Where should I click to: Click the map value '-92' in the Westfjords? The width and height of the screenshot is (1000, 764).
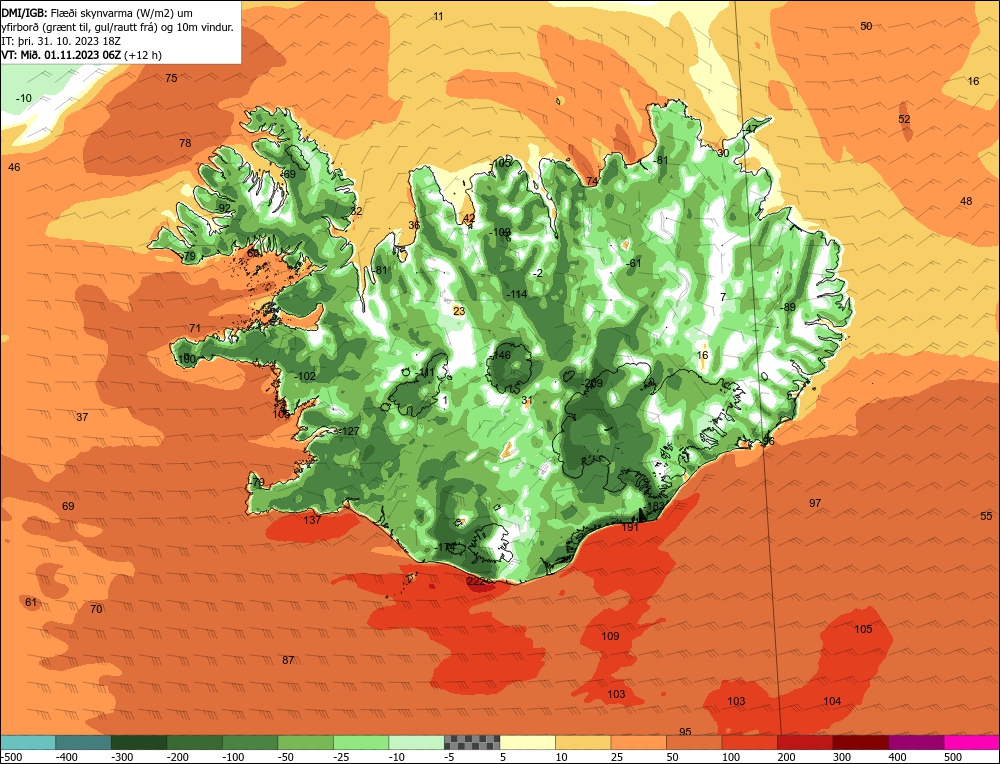[x=223, y=208]
